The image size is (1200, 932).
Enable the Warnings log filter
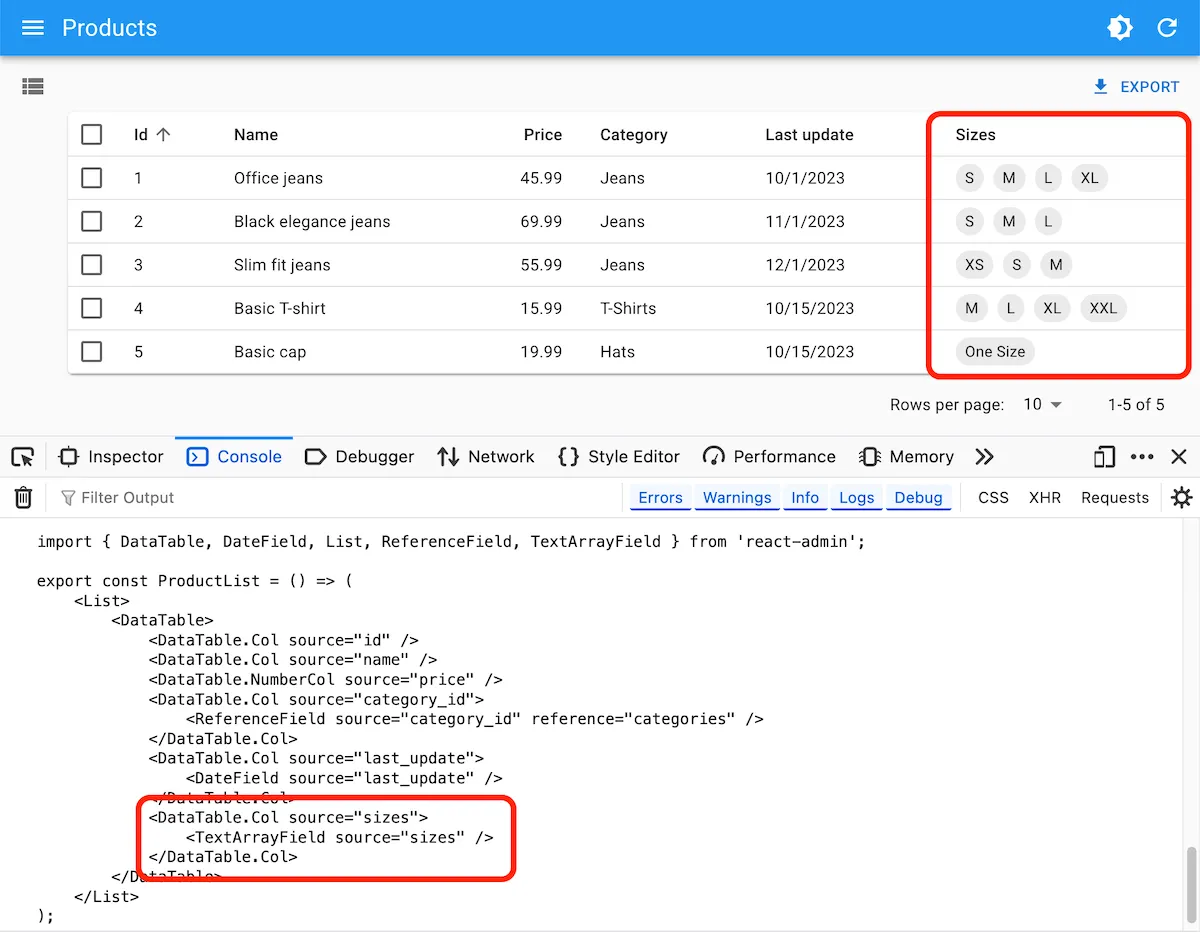tap(737, 497)
